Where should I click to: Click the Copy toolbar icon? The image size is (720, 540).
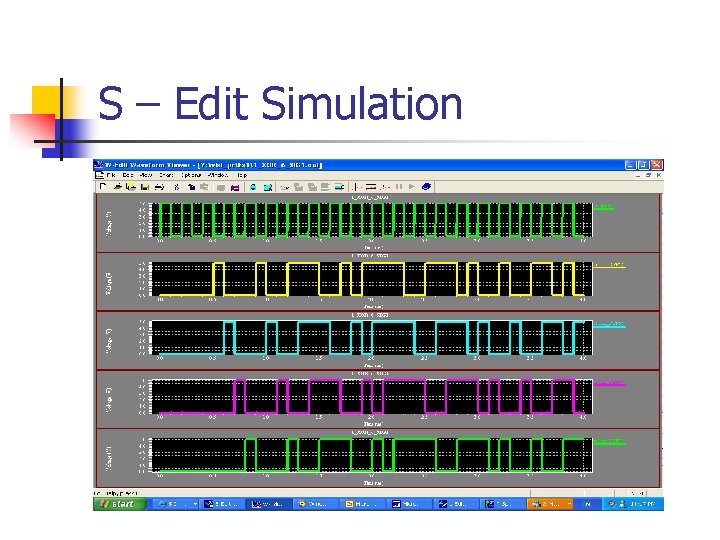point(191,187)
